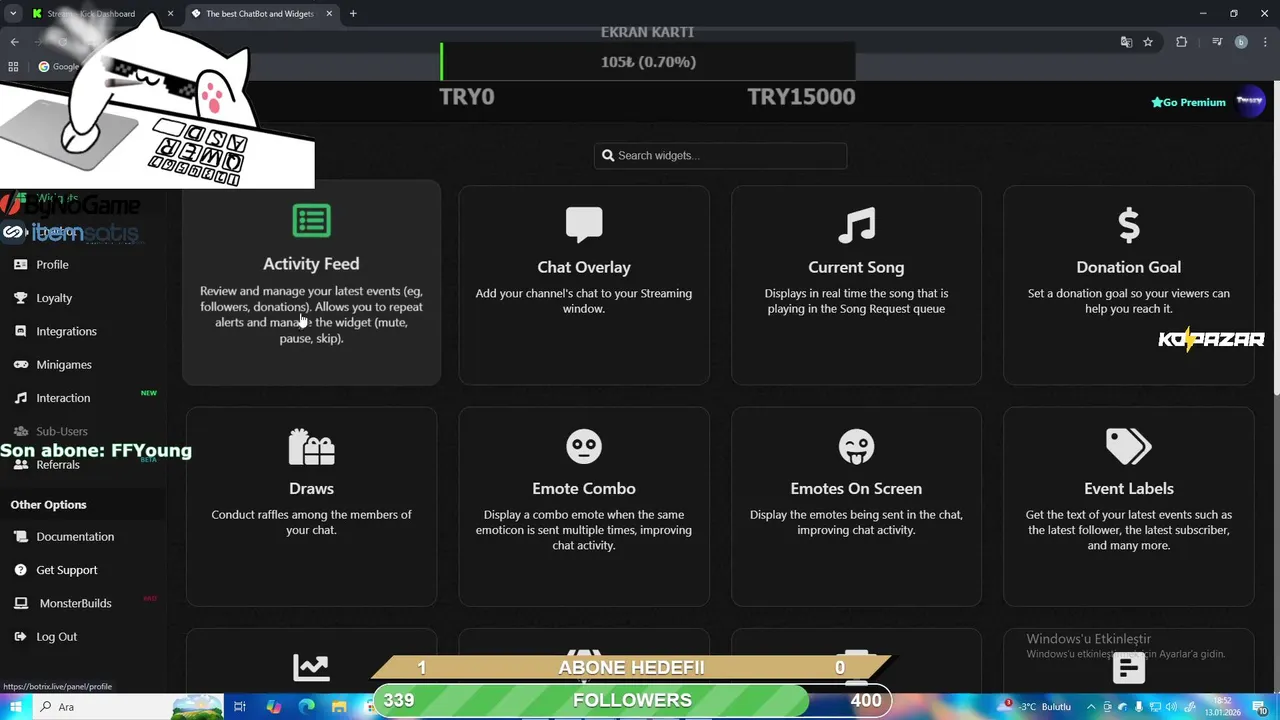This screenshot has height=720, width=1280.
Task: Open Task View from the taskbar
Action: [240, 707]
